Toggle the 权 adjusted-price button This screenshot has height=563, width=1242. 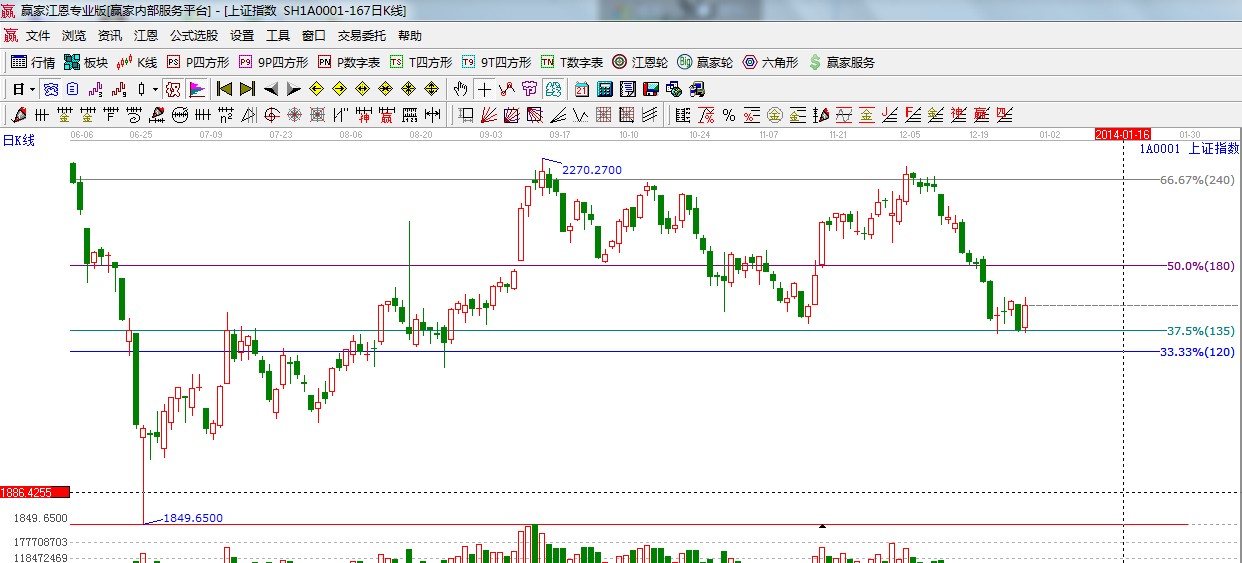pyautogui.click(x=173, y=89)
